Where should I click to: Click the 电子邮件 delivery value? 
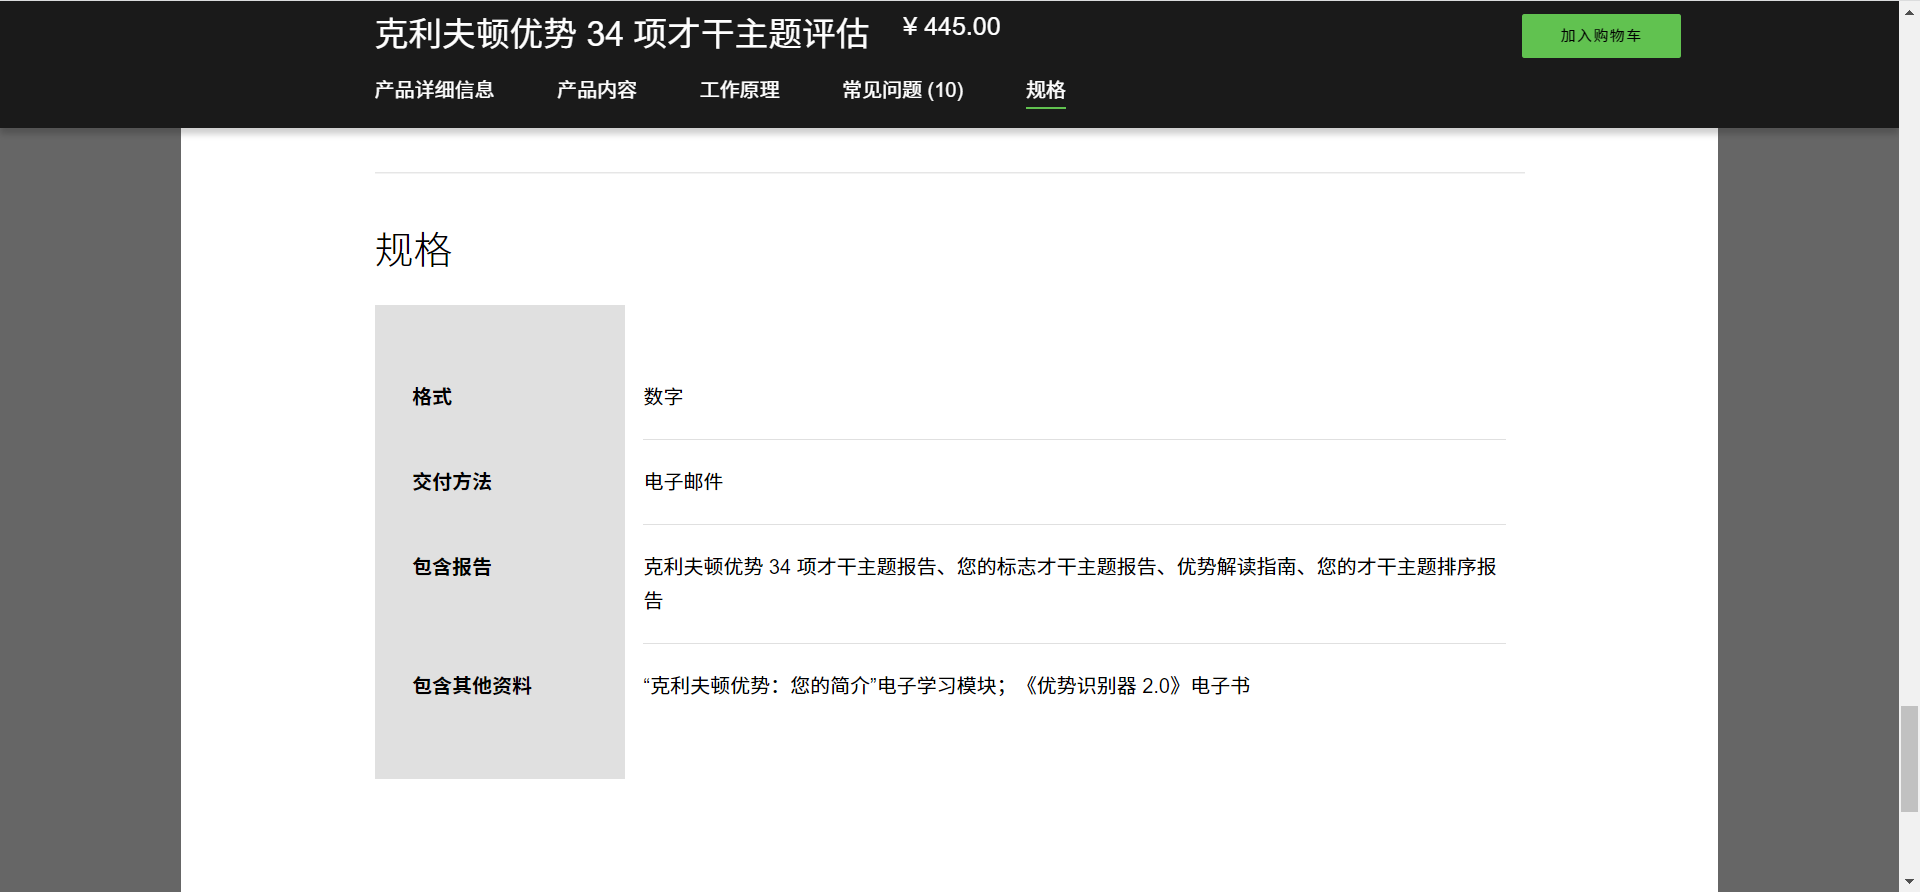click(x=683, y=482)
